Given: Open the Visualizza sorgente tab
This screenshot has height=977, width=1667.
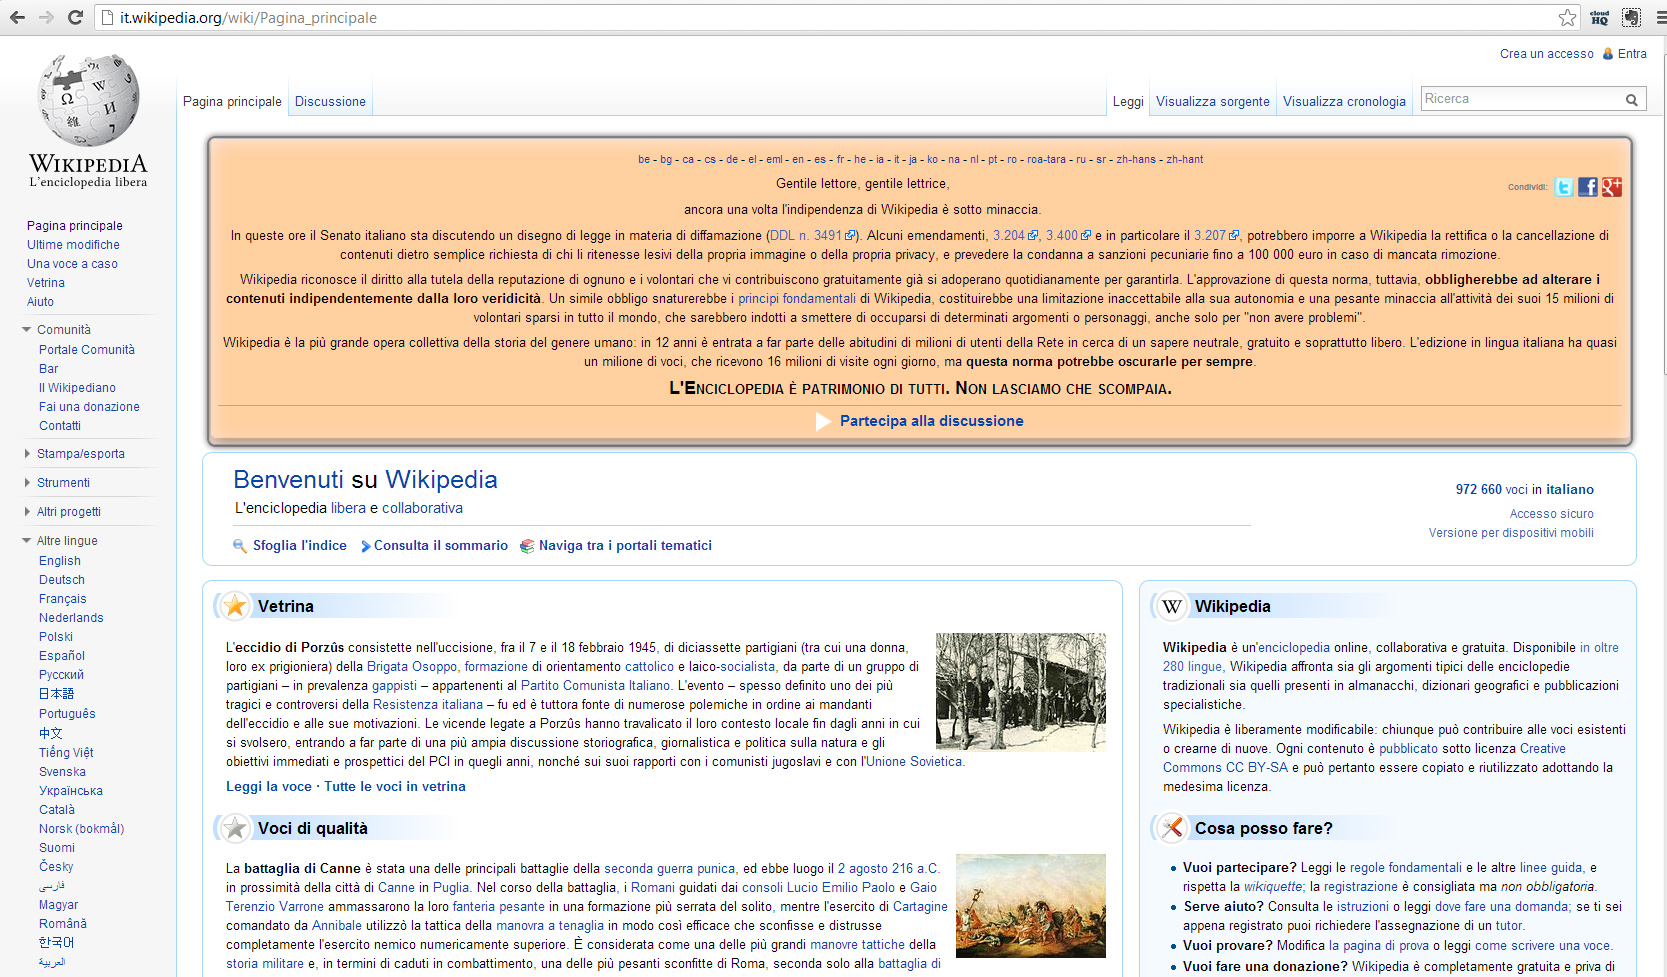Looking at the screenshot, I should click(x=1213, y=102).
